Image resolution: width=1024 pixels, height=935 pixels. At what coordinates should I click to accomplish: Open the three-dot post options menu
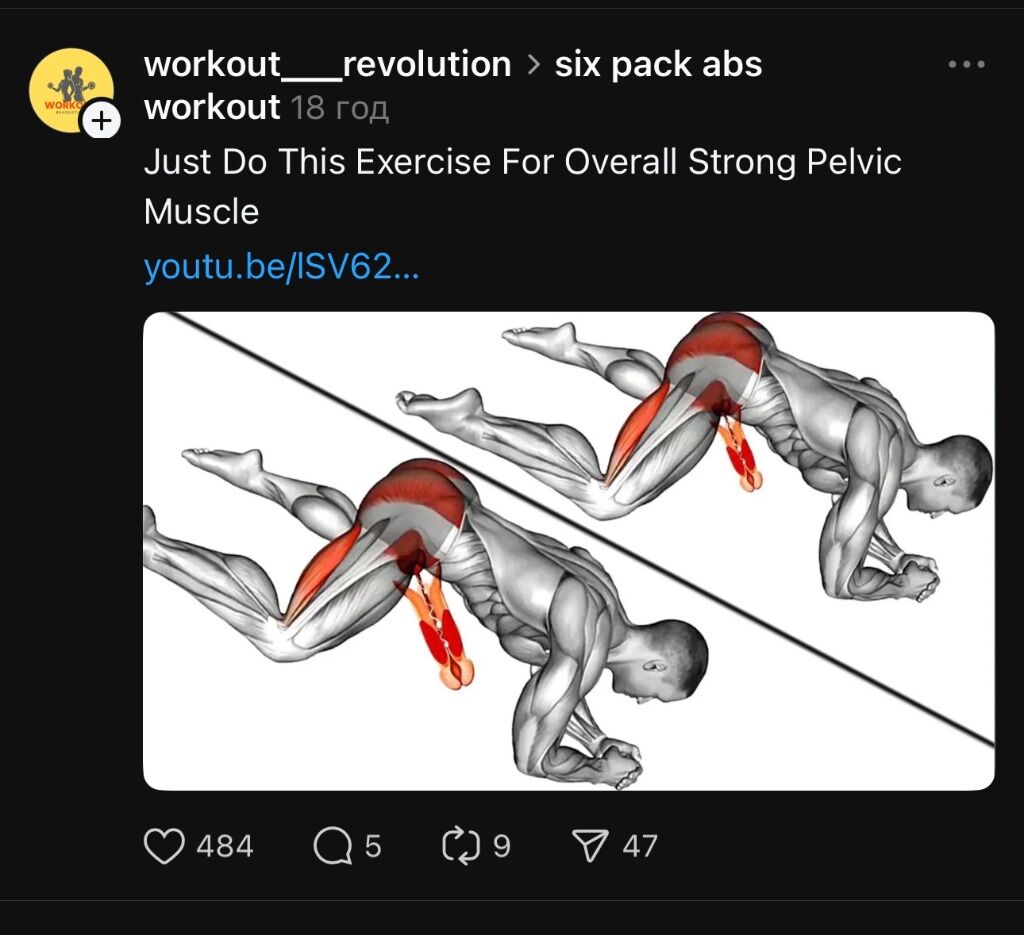(x=967, y=64)
